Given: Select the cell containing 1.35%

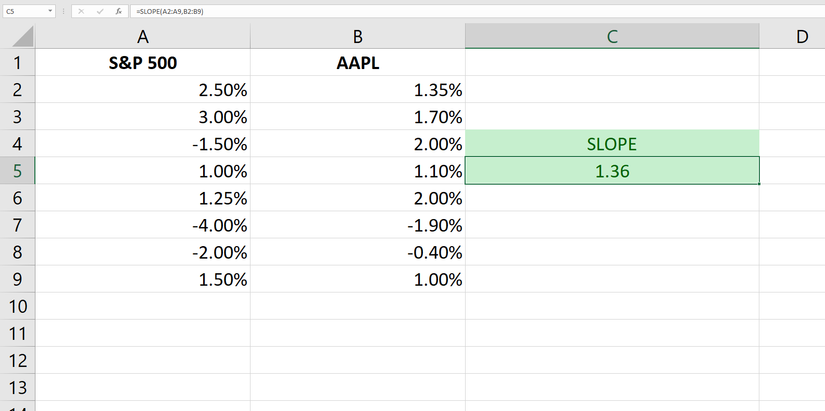Looking at the screenshot, I should click(358, 89).
